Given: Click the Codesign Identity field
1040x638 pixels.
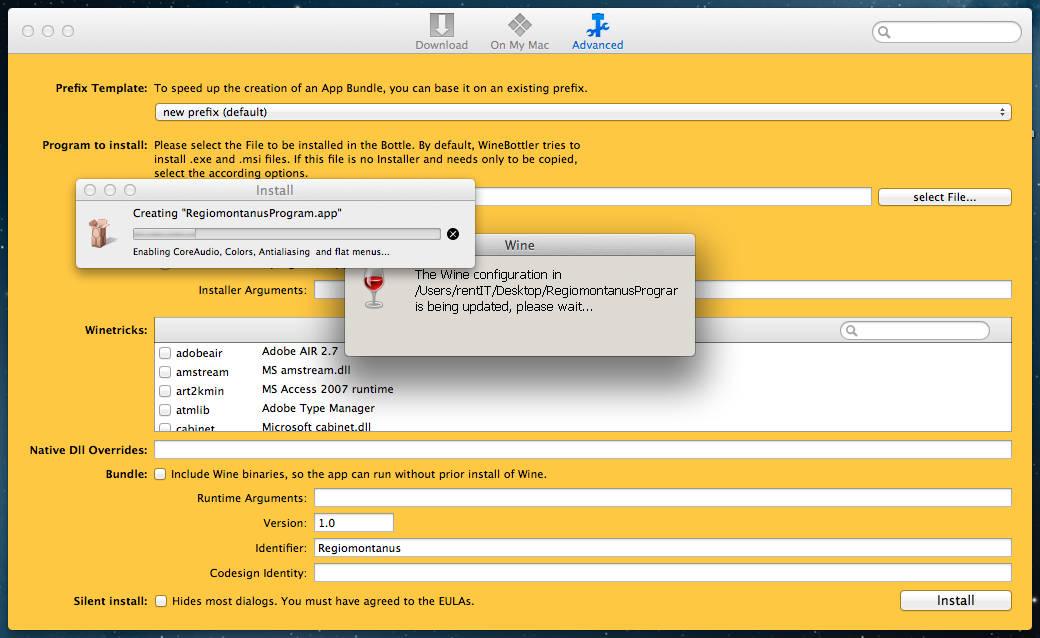Looking at the screenshot, I should [x=663, y=572].
